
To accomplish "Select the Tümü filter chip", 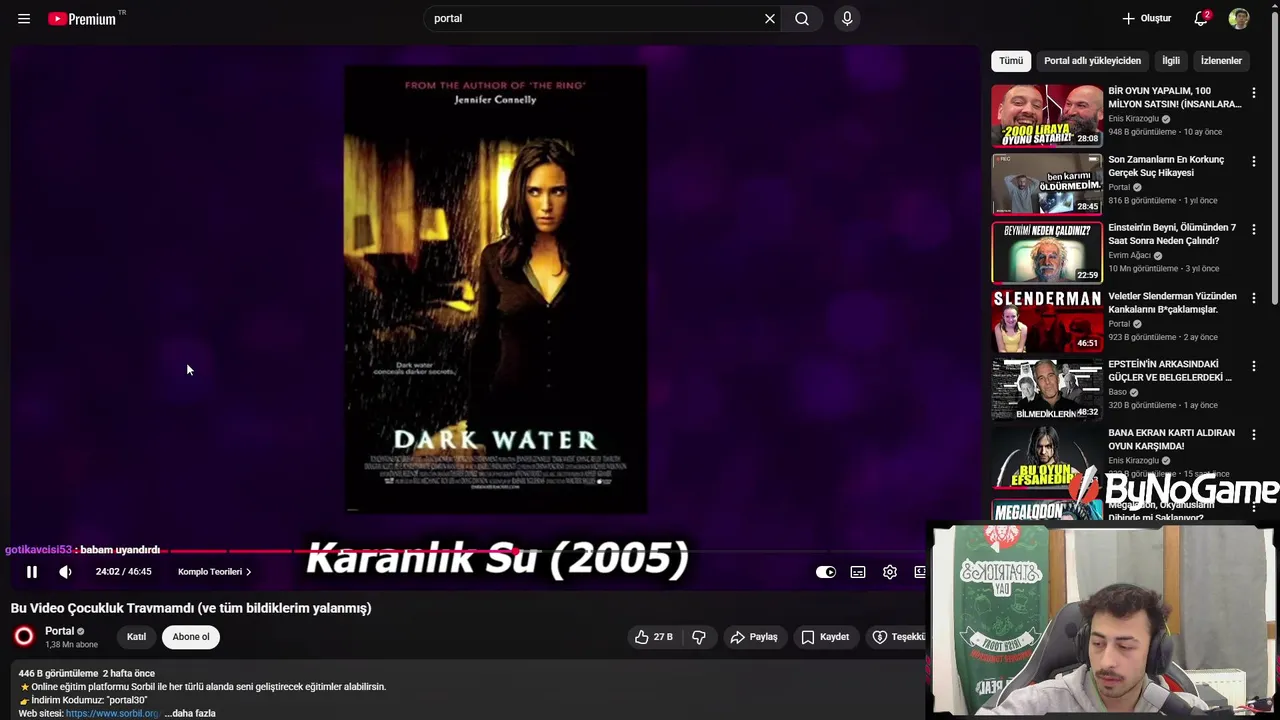I will coord(1011,61).
